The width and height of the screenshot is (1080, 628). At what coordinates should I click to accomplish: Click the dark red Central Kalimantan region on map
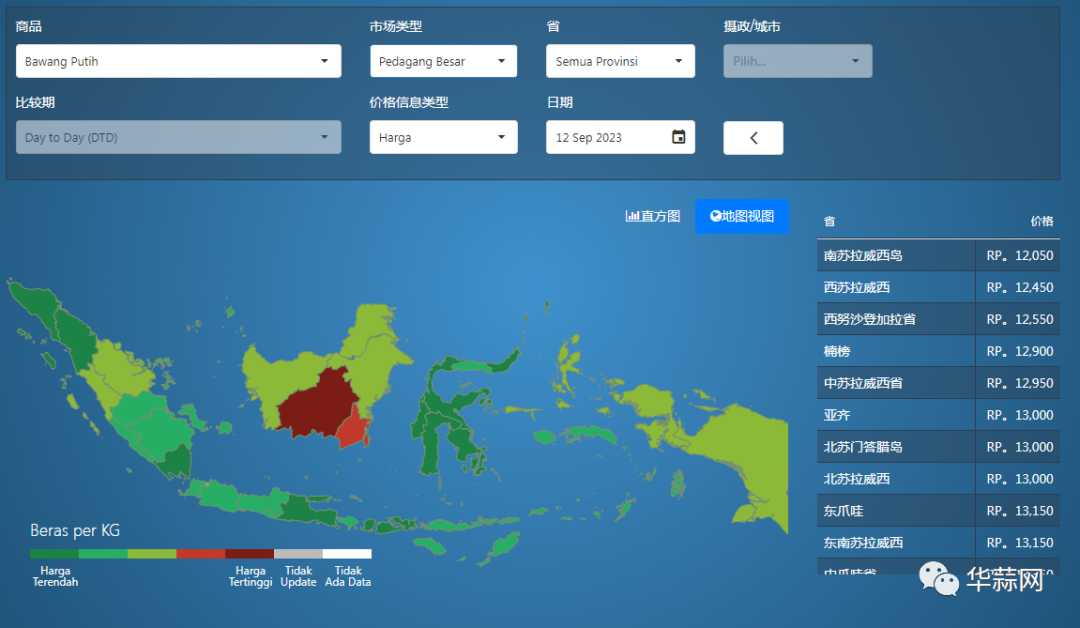[x=317, y=405]
